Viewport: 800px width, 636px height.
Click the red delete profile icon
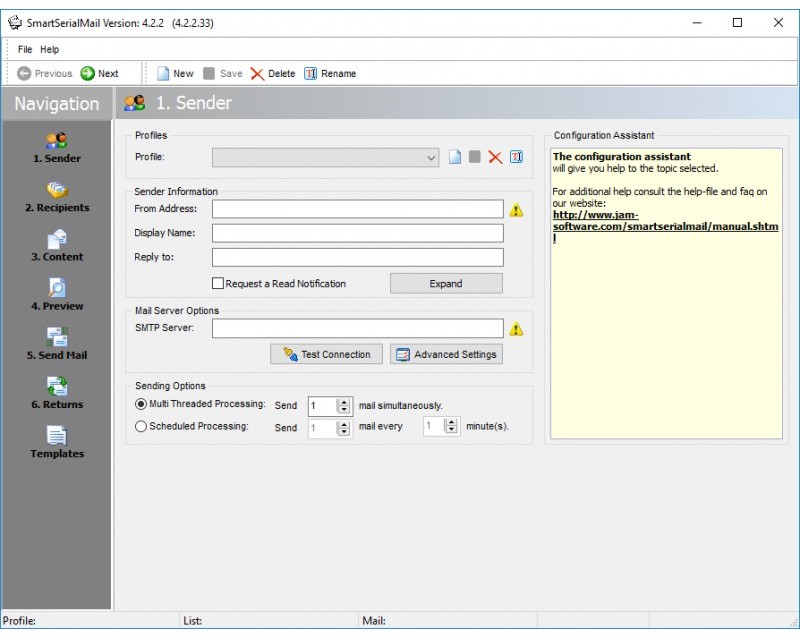click(495, 157)
